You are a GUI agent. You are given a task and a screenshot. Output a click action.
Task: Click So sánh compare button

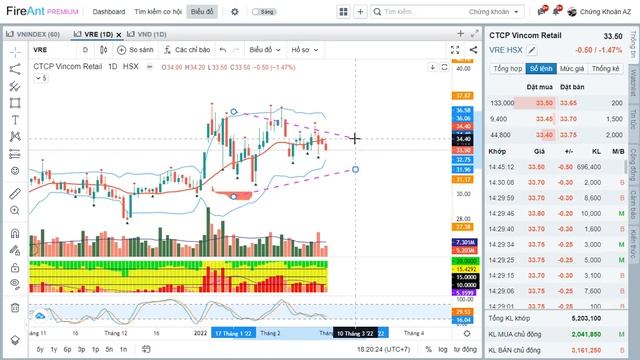click(x=136, y=50)
